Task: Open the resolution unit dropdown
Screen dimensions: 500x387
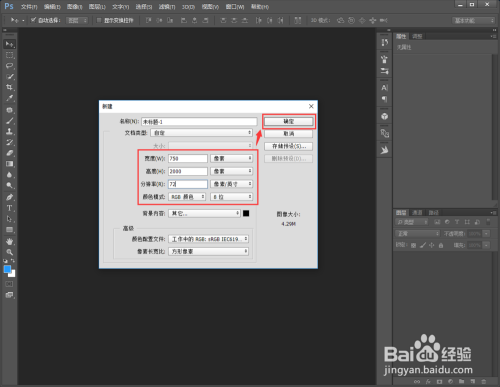Action: coord(231,184)
